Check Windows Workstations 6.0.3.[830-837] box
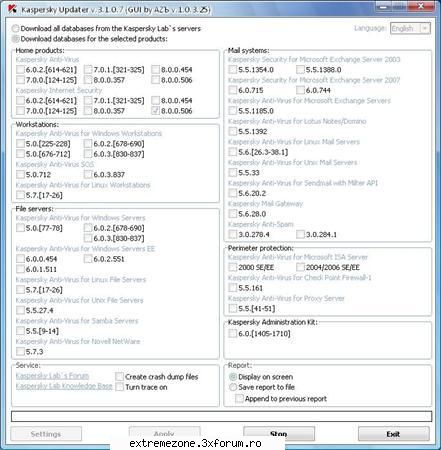The image size is (441, 450). [x=88, y=154]
